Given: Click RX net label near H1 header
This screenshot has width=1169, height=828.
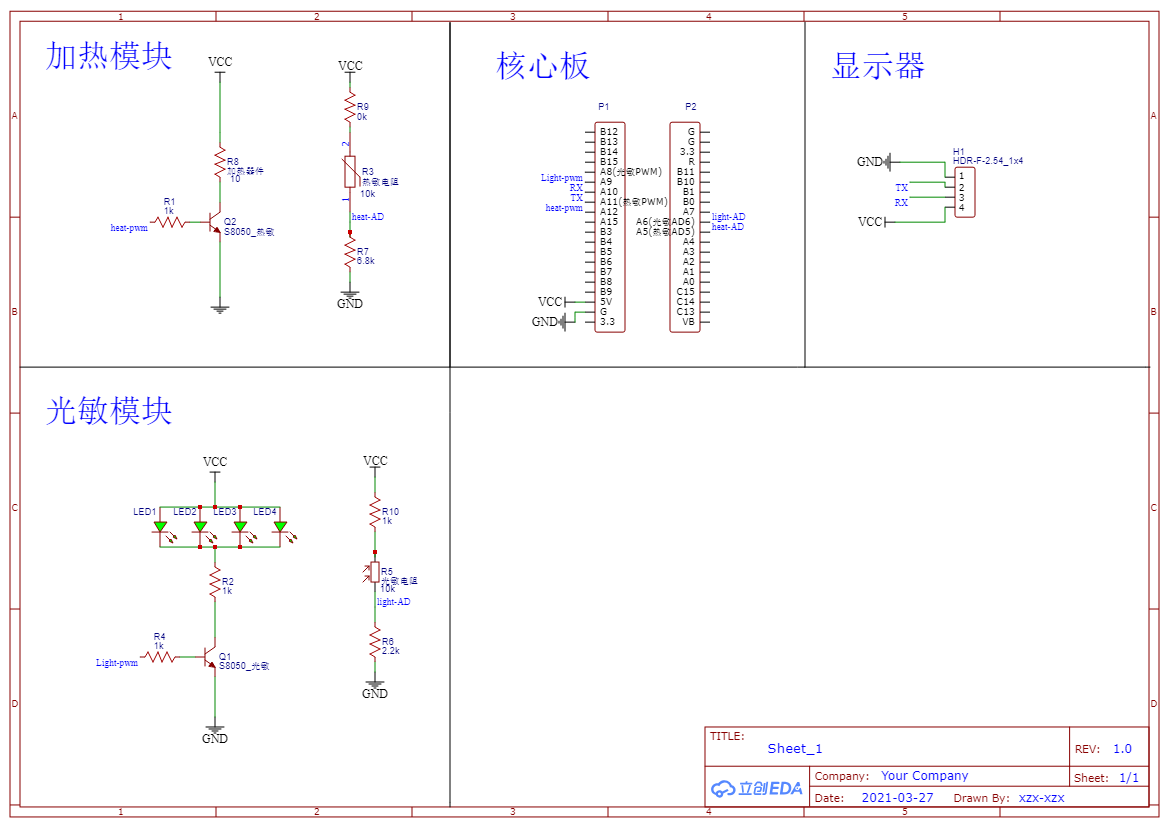Looking at the screenshot, I should (x=901, y=203).
